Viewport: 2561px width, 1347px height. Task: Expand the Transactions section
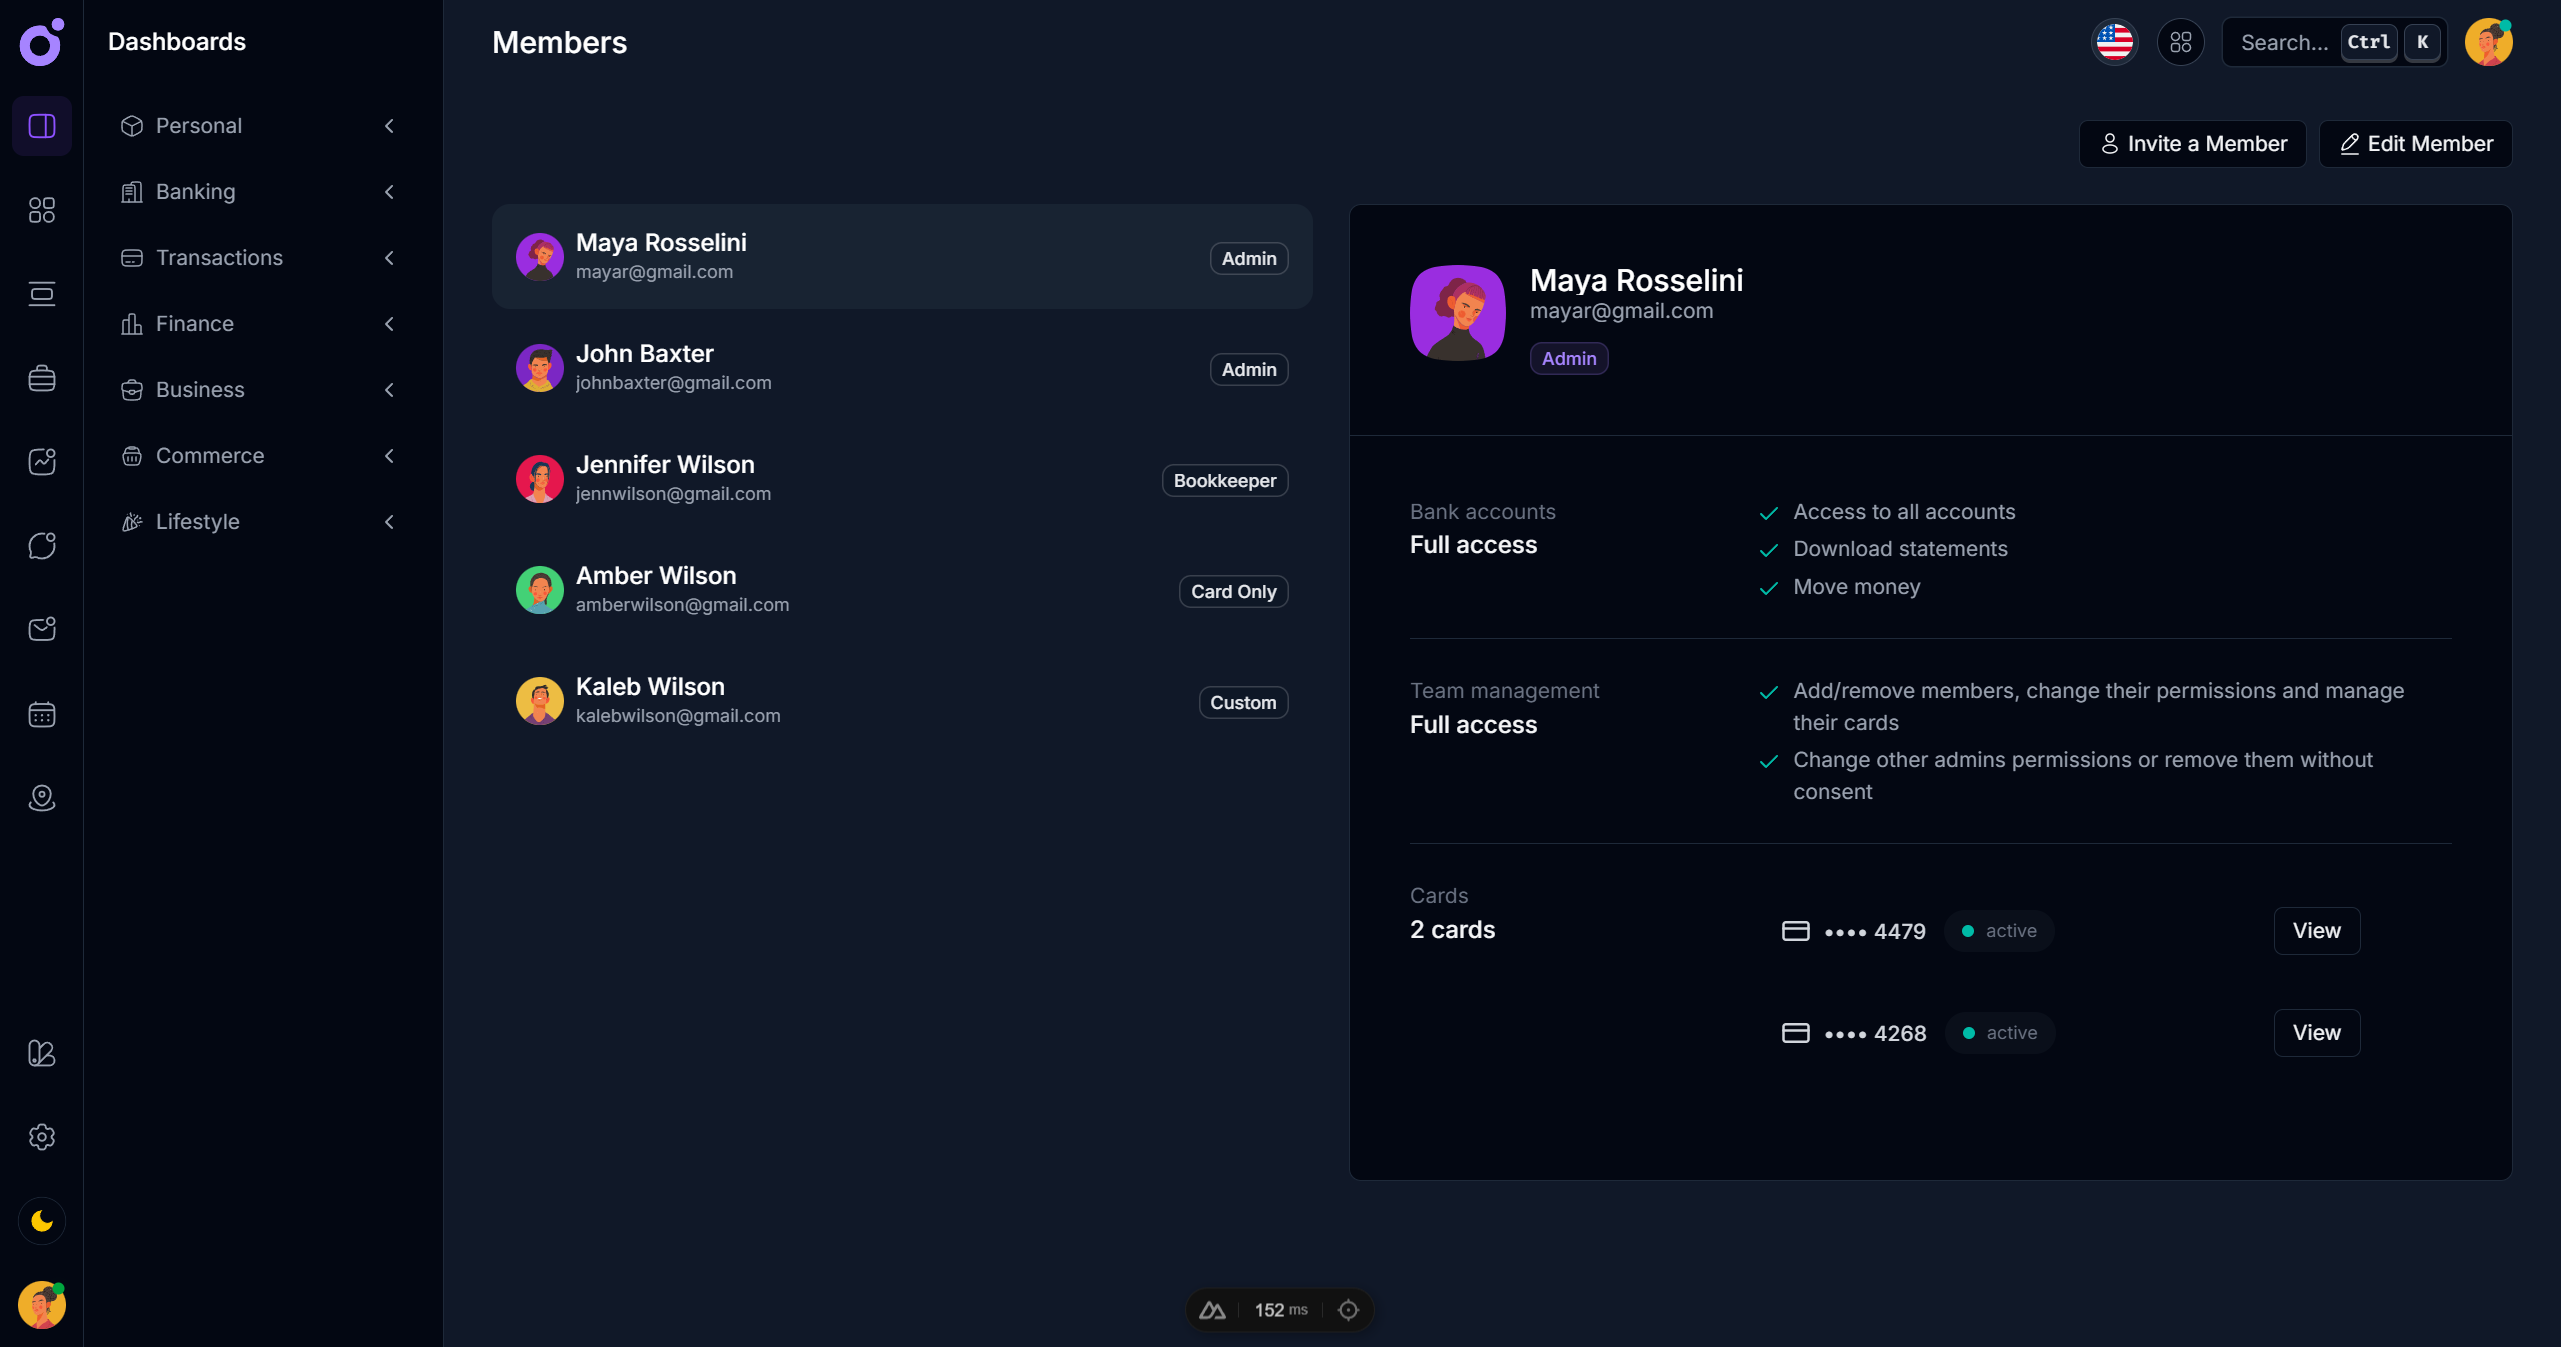click(x=389, y=258)
